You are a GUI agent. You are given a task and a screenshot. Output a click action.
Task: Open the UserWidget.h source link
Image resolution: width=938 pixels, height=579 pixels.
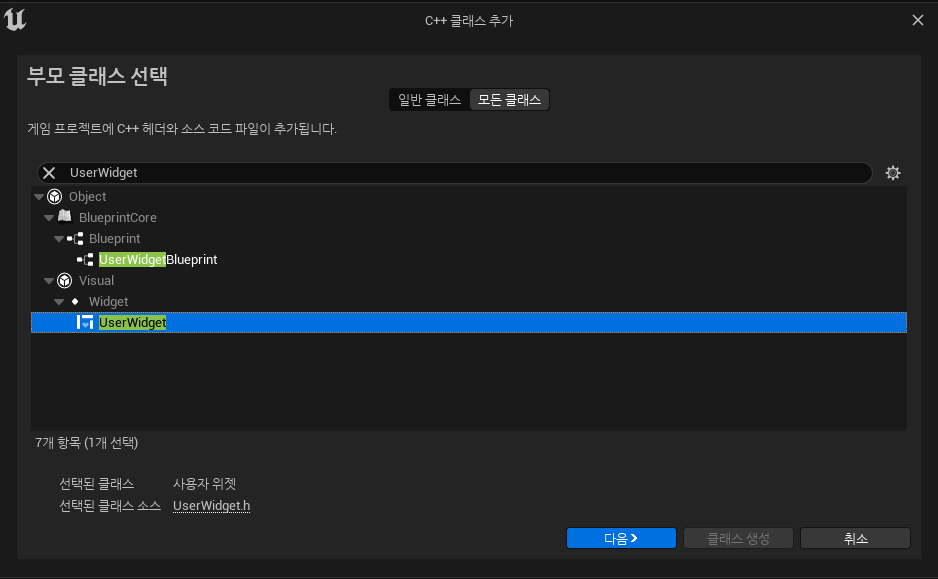(211, 505)
